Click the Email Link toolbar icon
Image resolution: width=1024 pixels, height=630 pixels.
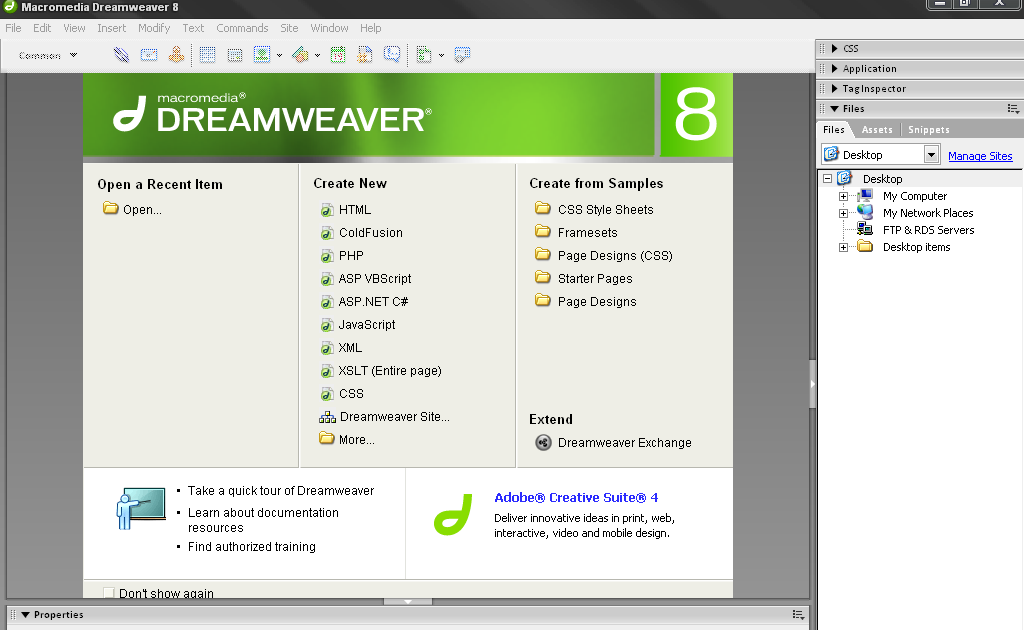pyautogui.click(x=148, y=54)
